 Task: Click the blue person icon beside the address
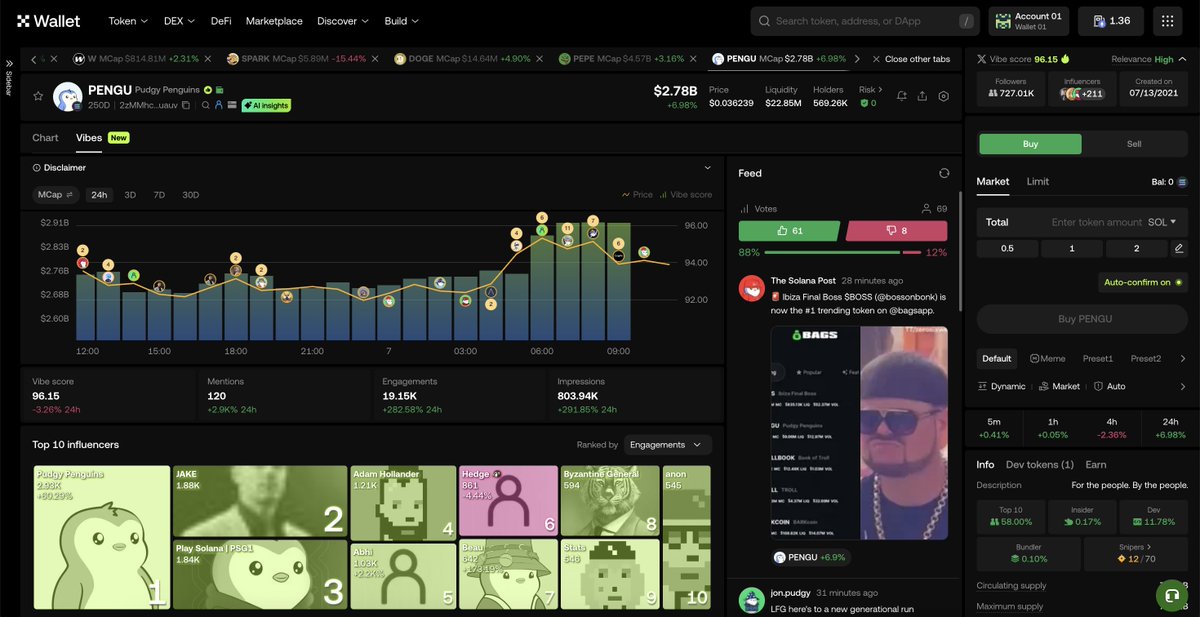tap(219, 104)
